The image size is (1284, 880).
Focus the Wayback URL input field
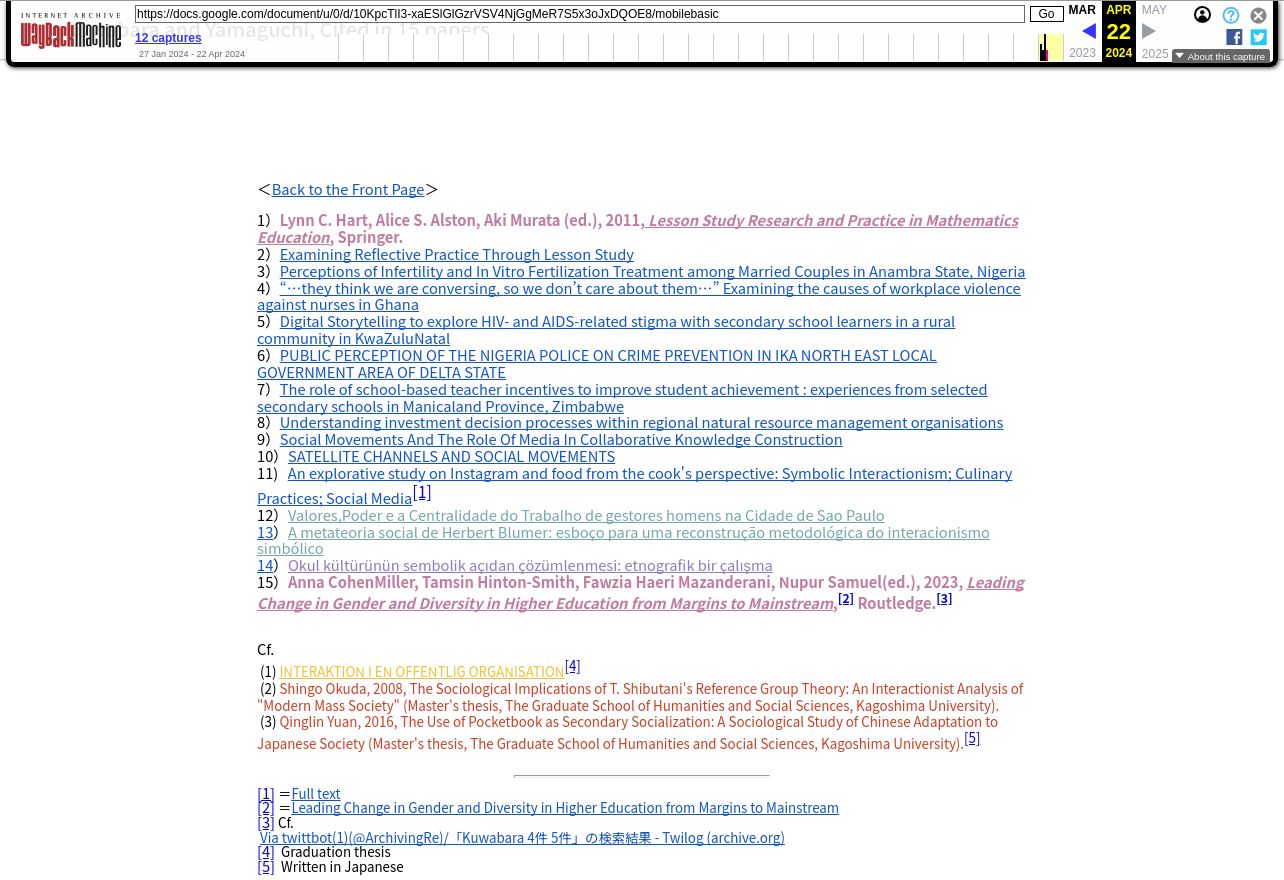(x=579, y=14)
